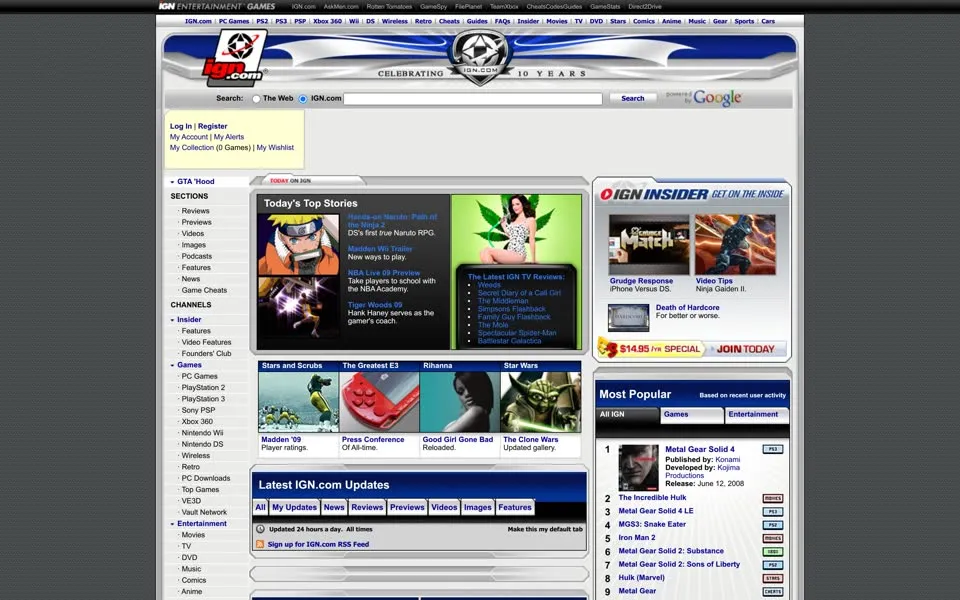Click the PS3 badge beside Metal Gear Solid 4 LE

click(773, 512)
